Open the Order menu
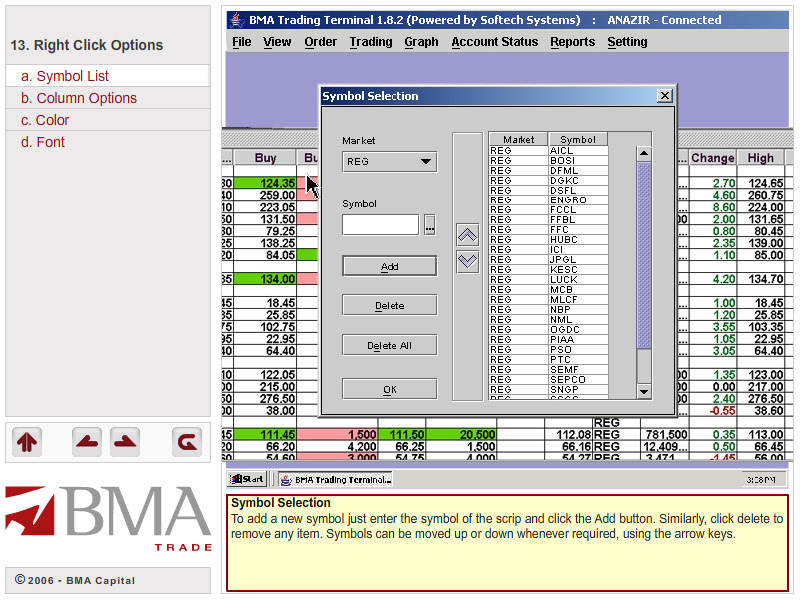The image size is (800, 600). coord(320,42)
